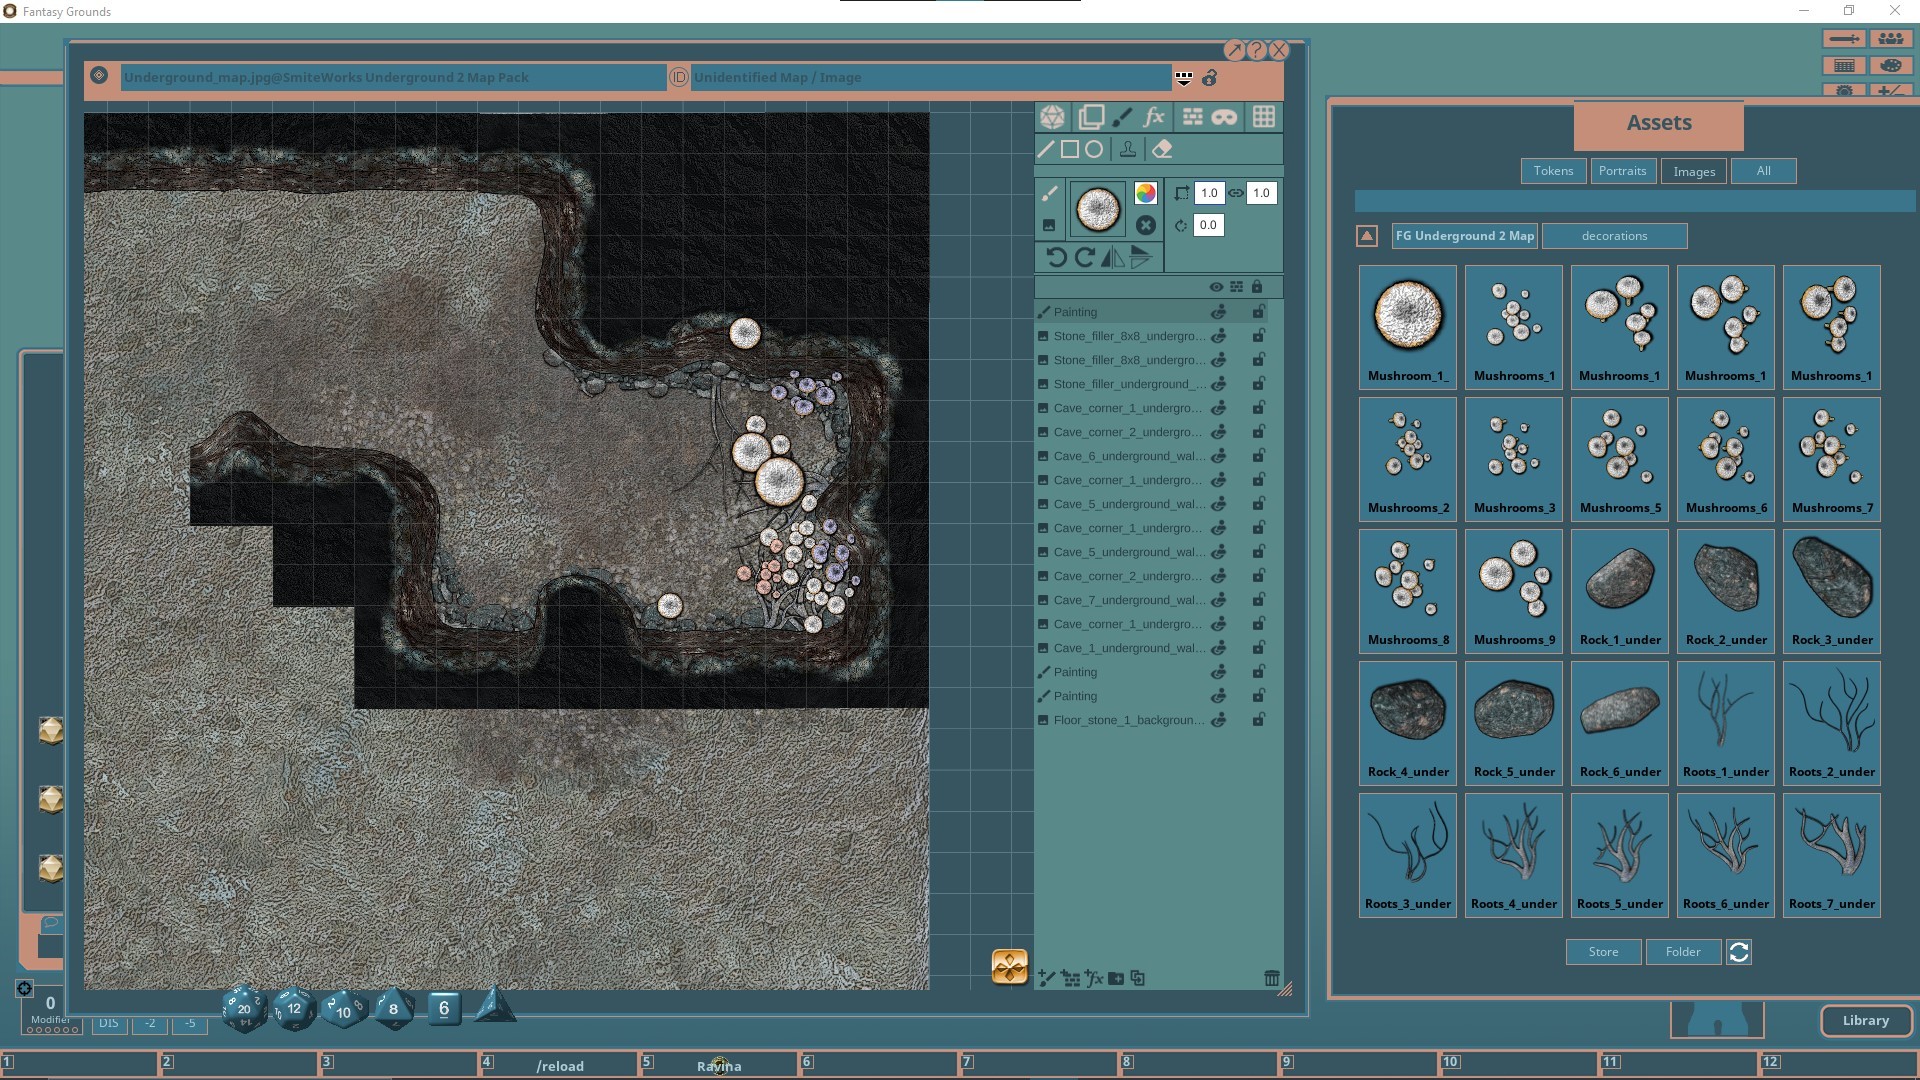The width and height of the screenshot is (1920, 1080).
Task: Open the mask tools panel
Action: click(x=1225, y=117)
